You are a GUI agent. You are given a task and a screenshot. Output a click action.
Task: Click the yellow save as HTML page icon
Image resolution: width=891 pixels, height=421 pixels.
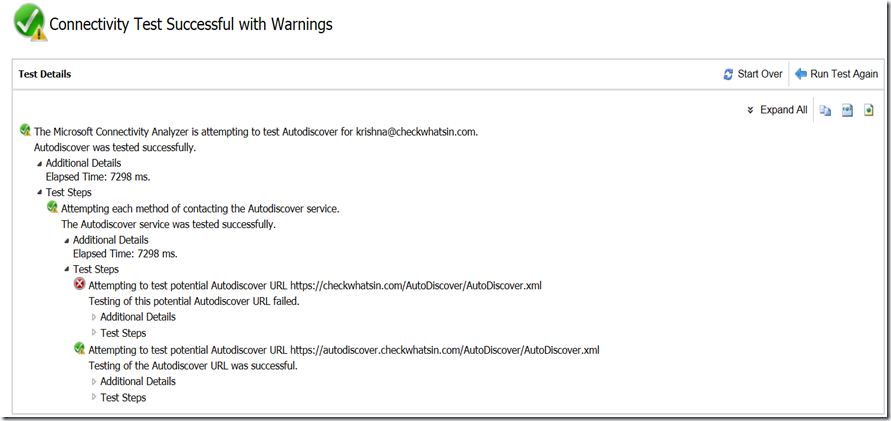coord(868,110)
